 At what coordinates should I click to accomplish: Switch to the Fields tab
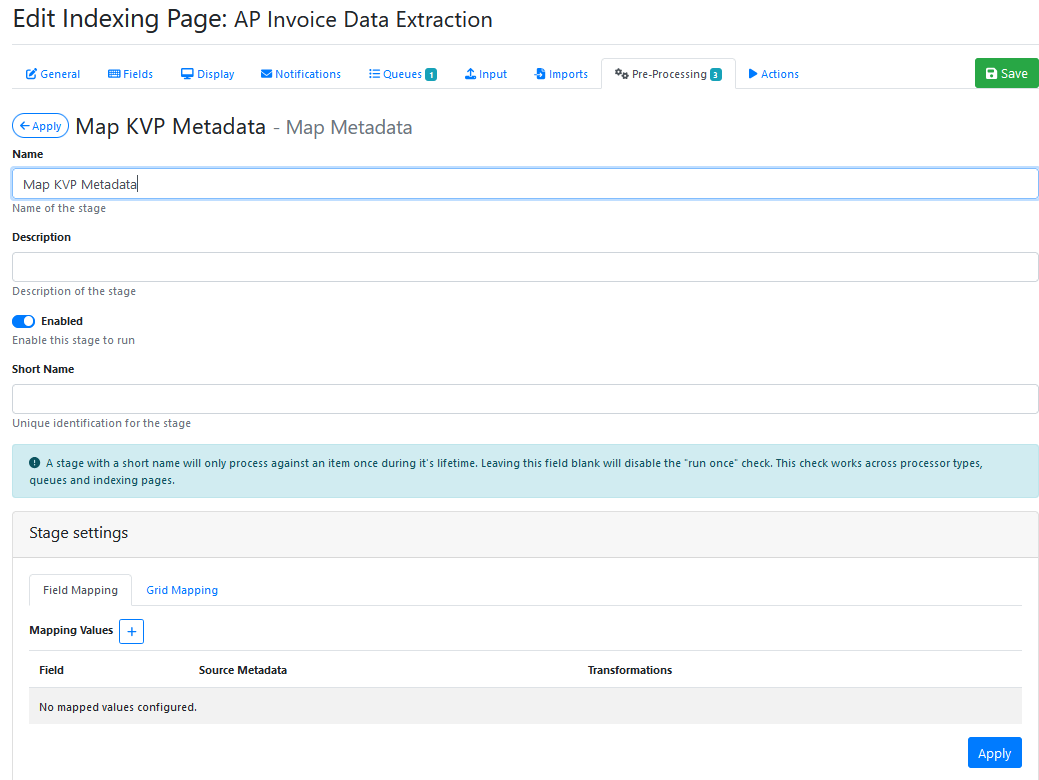[131, 74]
